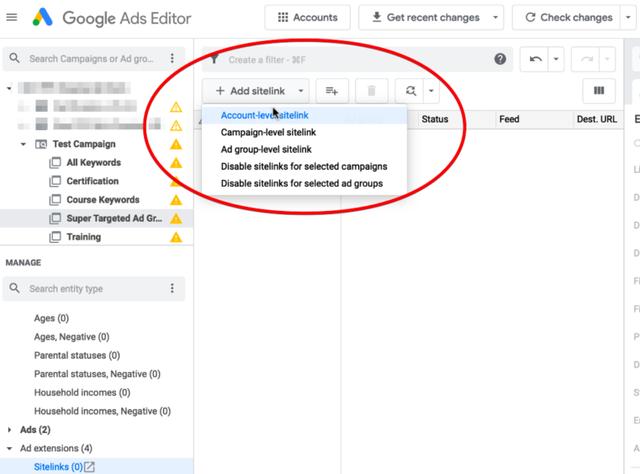Select Course Keywords ad group
The width and height of the screenshot is (640, 474).
click(x=103, y=200)
